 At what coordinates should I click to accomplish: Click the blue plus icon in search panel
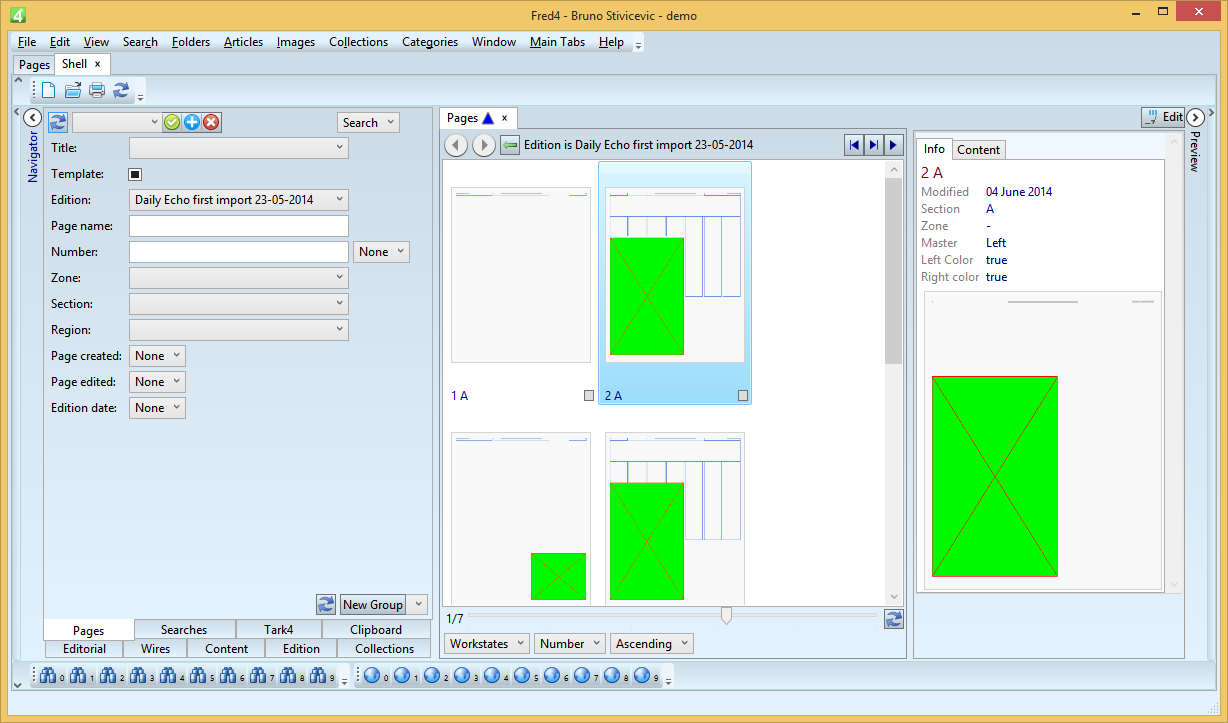coord(192,122)
